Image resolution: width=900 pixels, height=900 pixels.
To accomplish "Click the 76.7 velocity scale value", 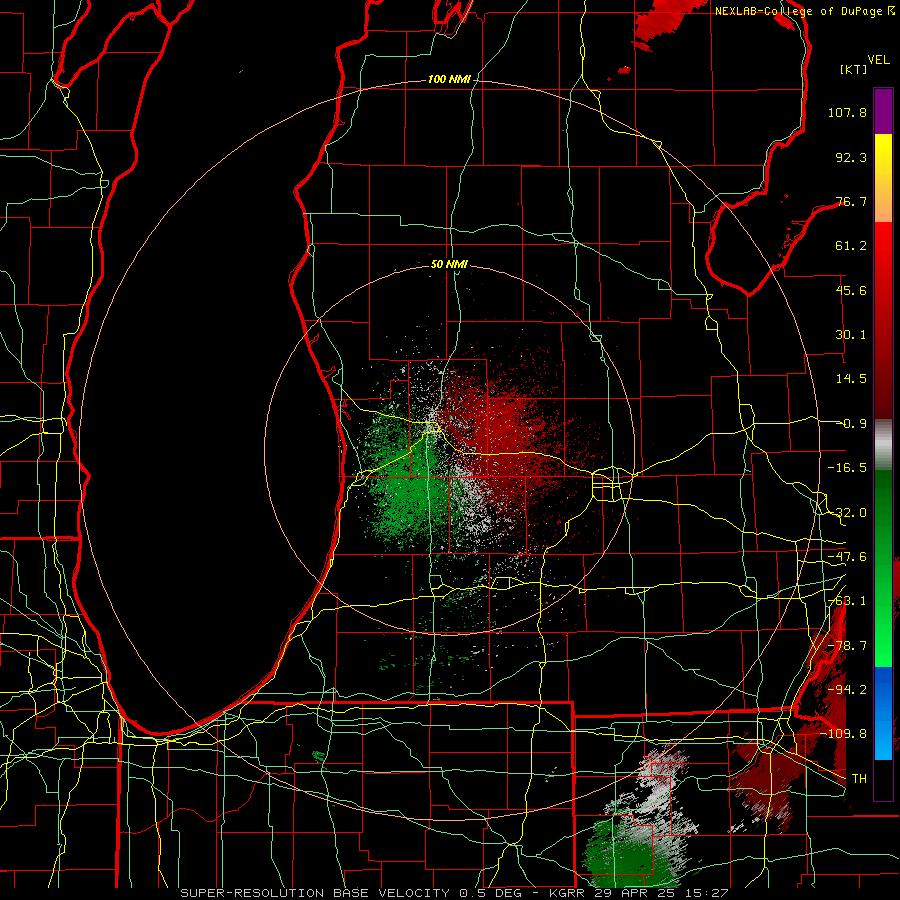I will click(x=851, y=201).
